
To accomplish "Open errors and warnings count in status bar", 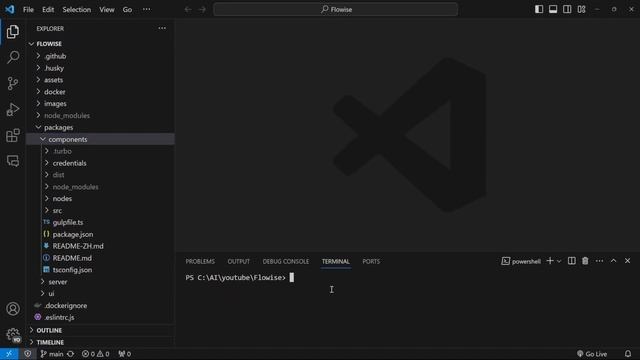I will (x=96, y=354).
